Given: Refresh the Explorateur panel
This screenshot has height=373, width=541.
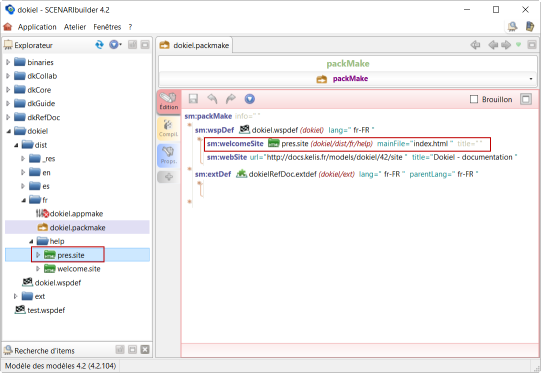Looking at the screenshot, I should click(x=99, y=45).
